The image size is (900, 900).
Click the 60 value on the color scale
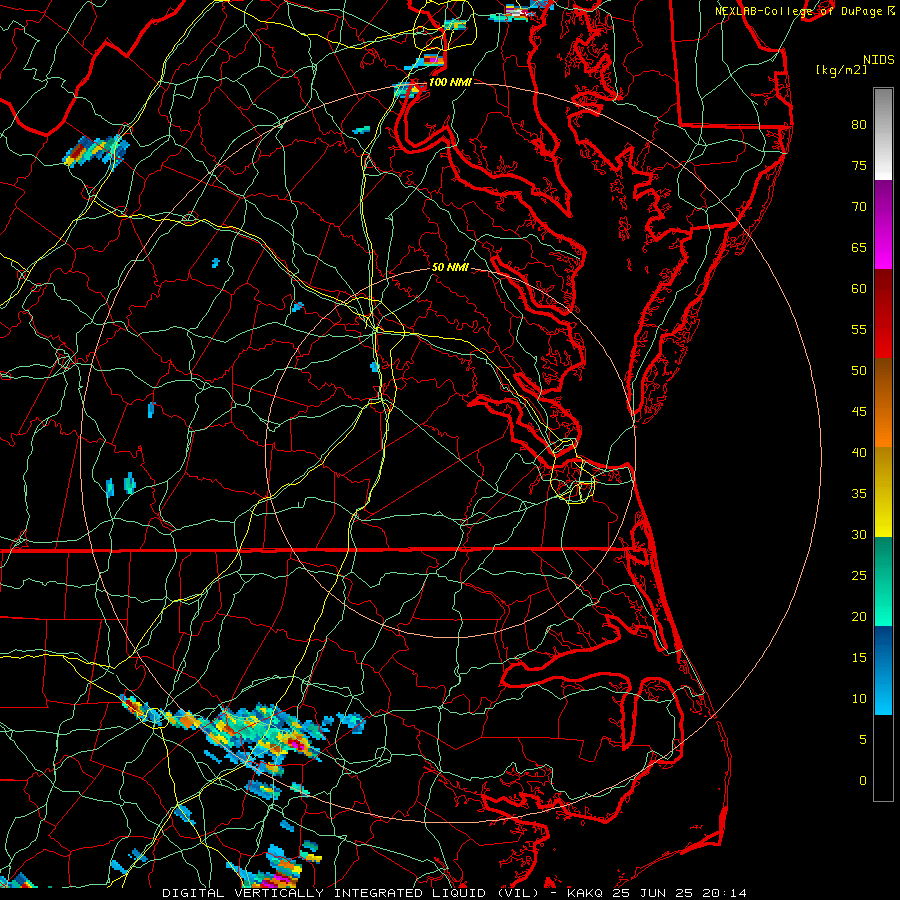pyautogui.click(x=859, y=289)
